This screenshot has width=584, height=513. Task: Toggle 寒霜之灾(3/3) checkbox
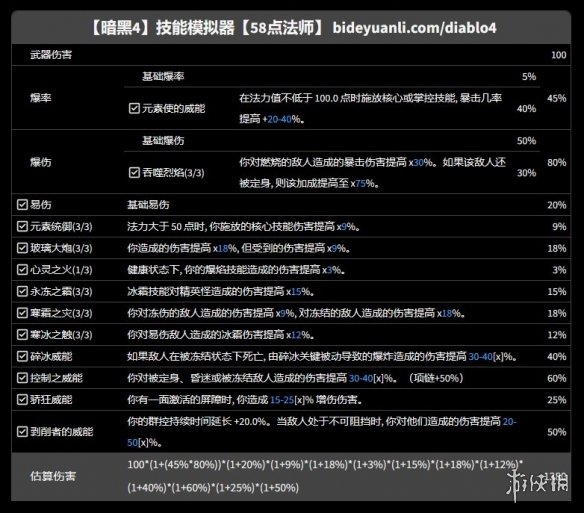[x=22, y=313]
